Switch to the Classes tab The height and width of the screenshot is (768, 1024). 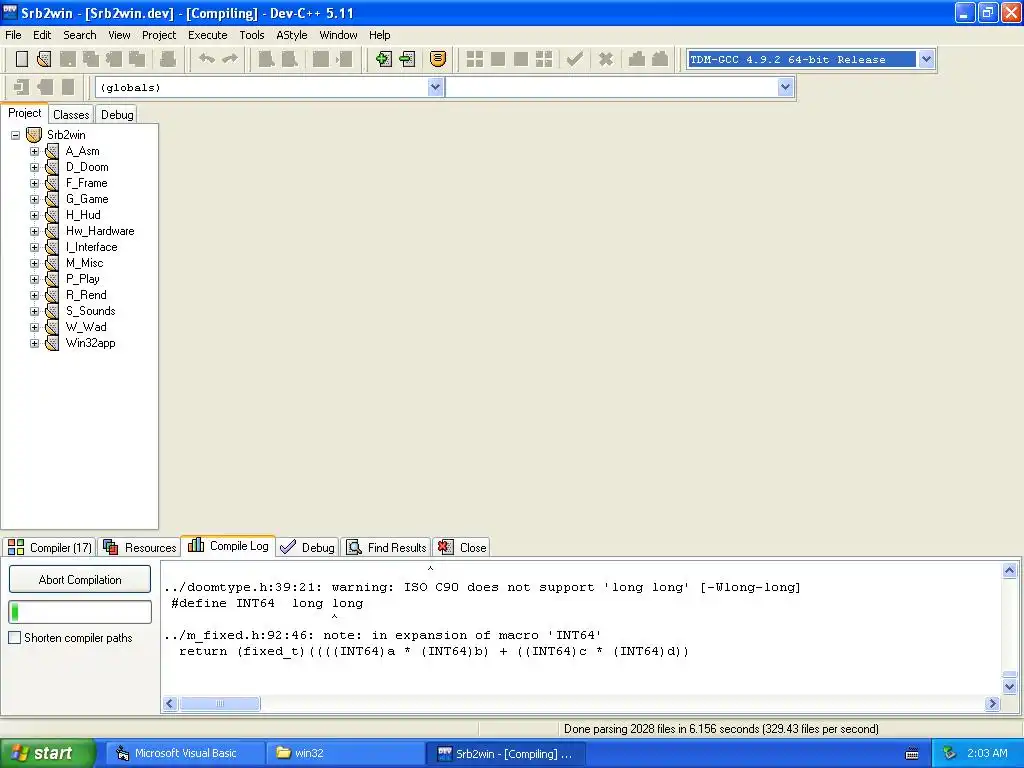pyautogui.click(x=71, y=114)
